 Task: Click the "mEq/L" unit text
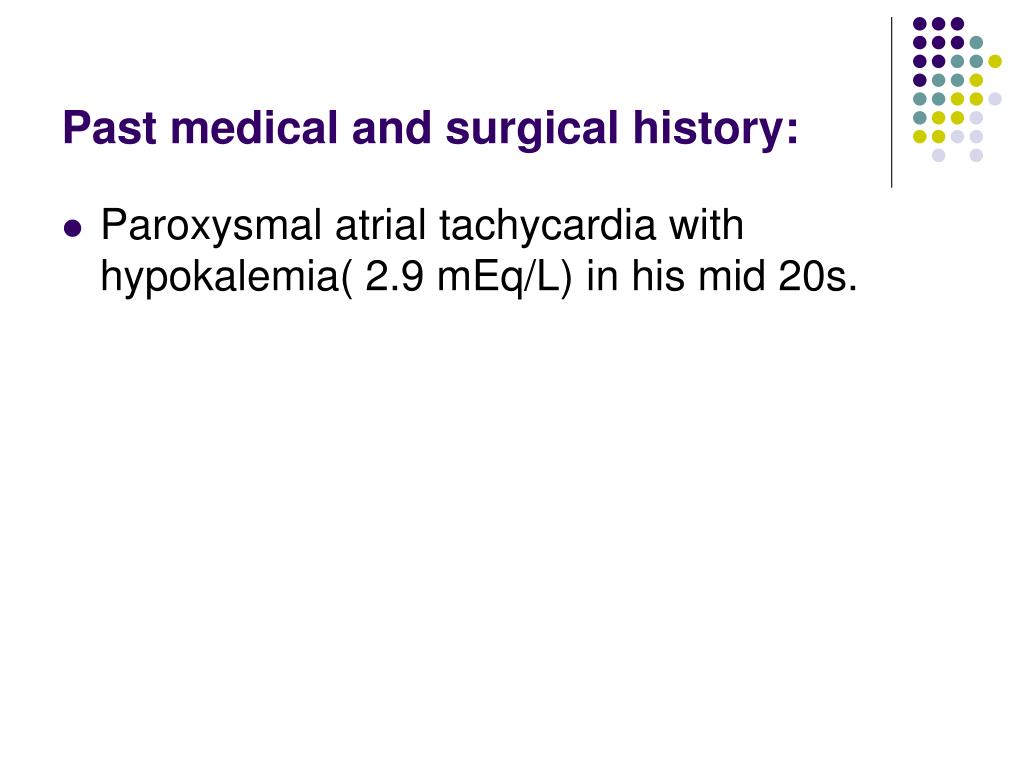coord(499,278)
